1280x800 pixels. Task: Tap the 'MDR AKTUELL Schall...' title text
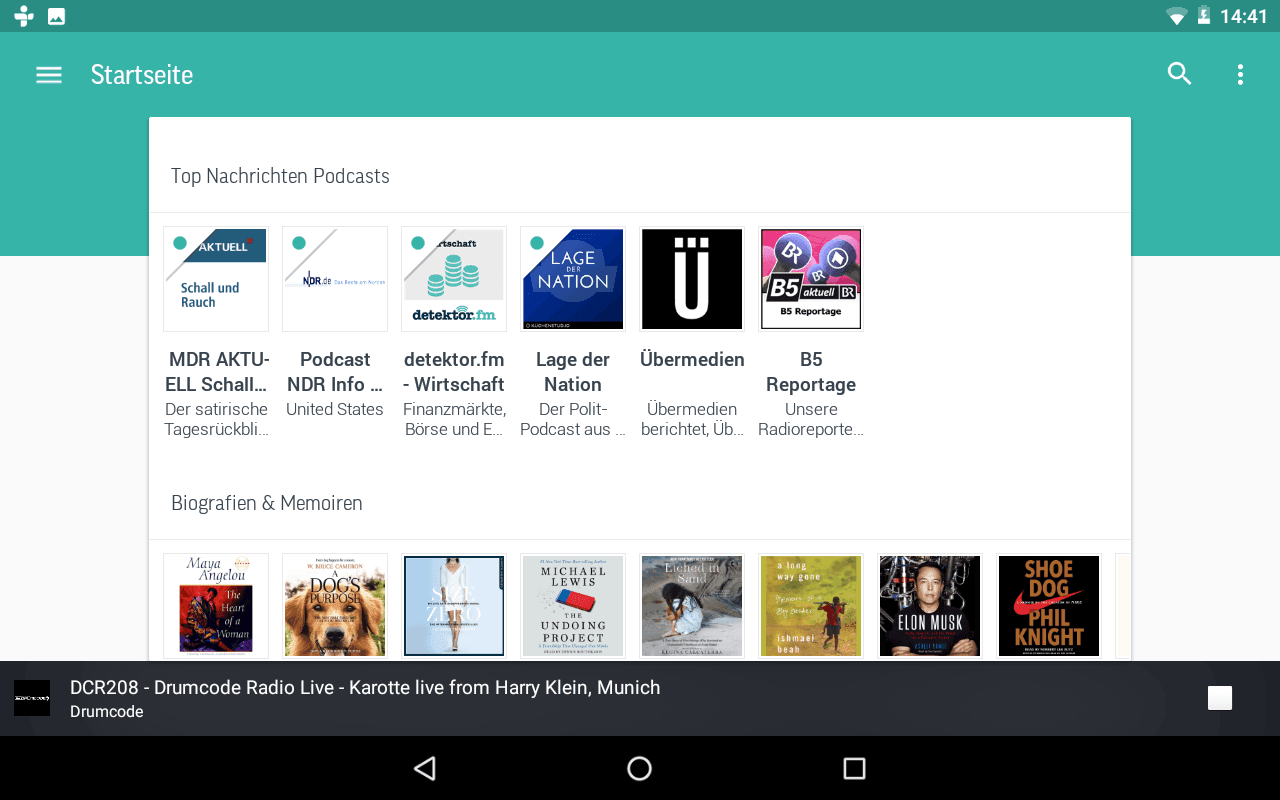(x=216, y=372)
